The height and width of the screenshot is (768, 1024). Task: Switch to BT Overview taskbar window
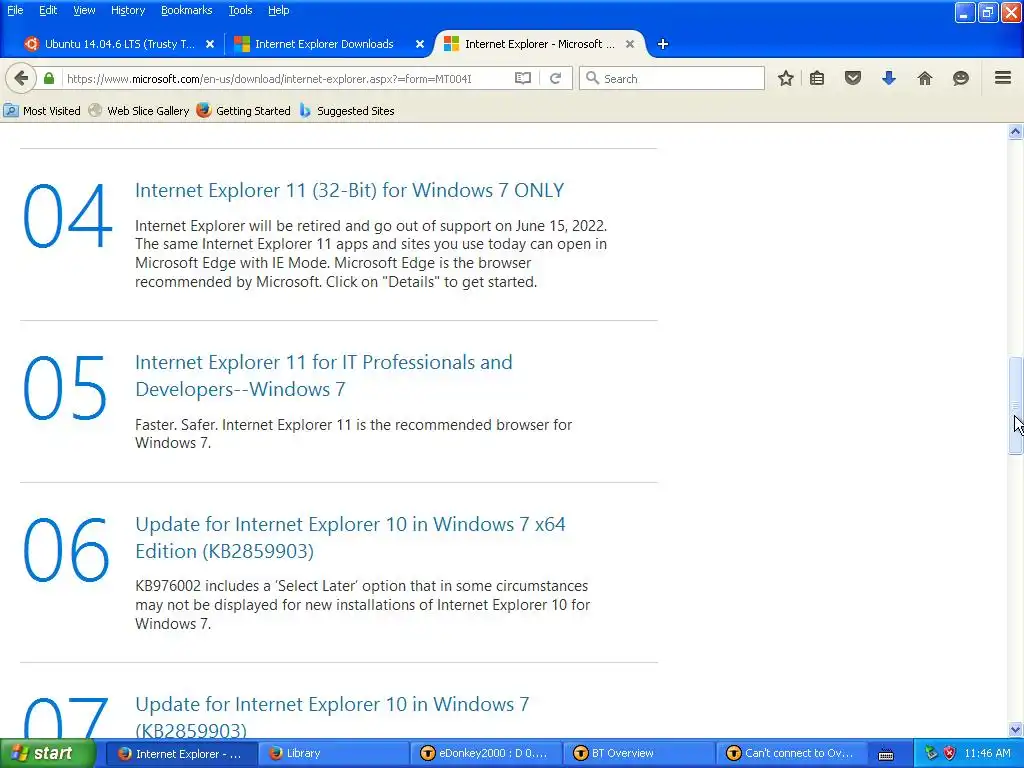pos(638,754)
